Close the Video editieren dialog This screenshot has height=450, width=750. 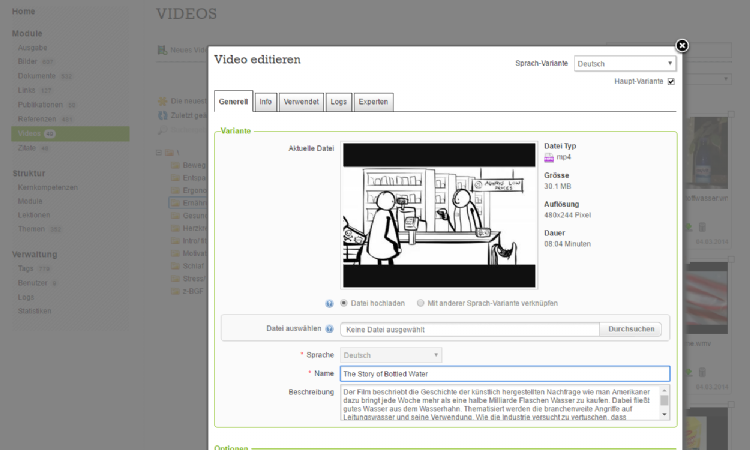[x=682, y=46]
